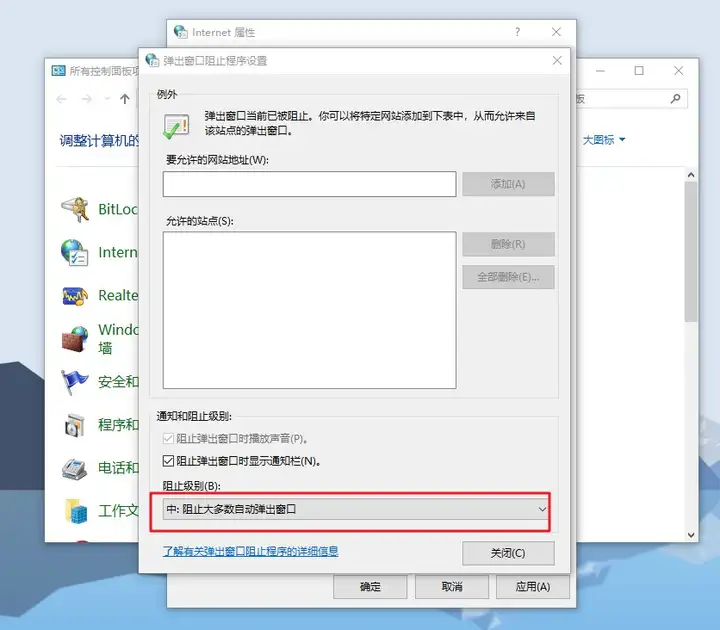The image size is (720, 630).
Task: Click the 要允许的网站地址 input field
Action: [309, 184]
